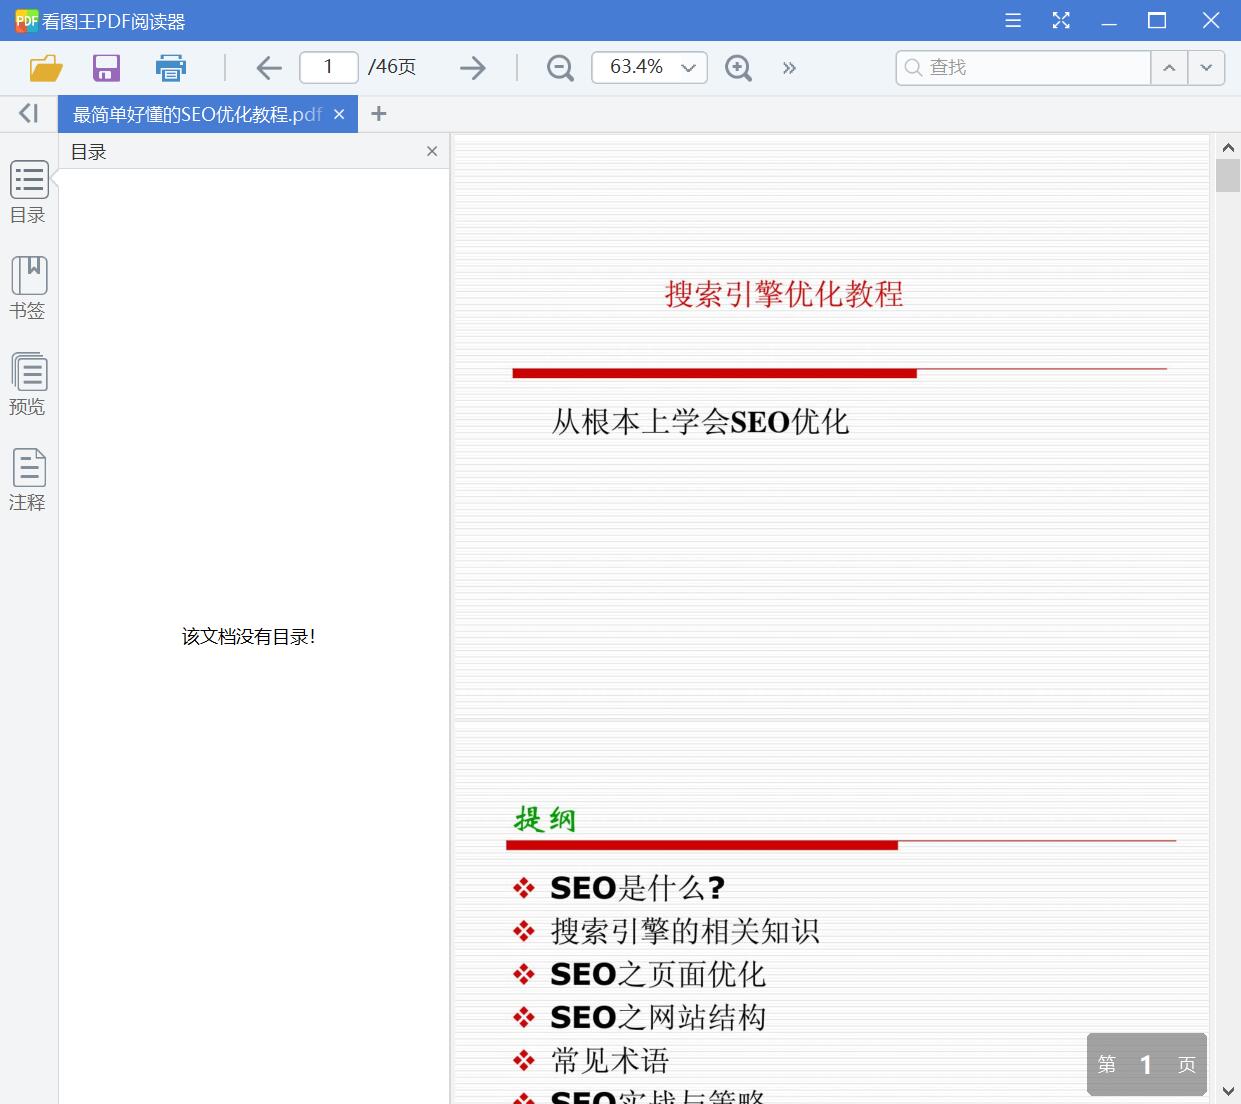1241x1104 pixels.
Task: Go to next page with right arrow
Action: (472, 68)
